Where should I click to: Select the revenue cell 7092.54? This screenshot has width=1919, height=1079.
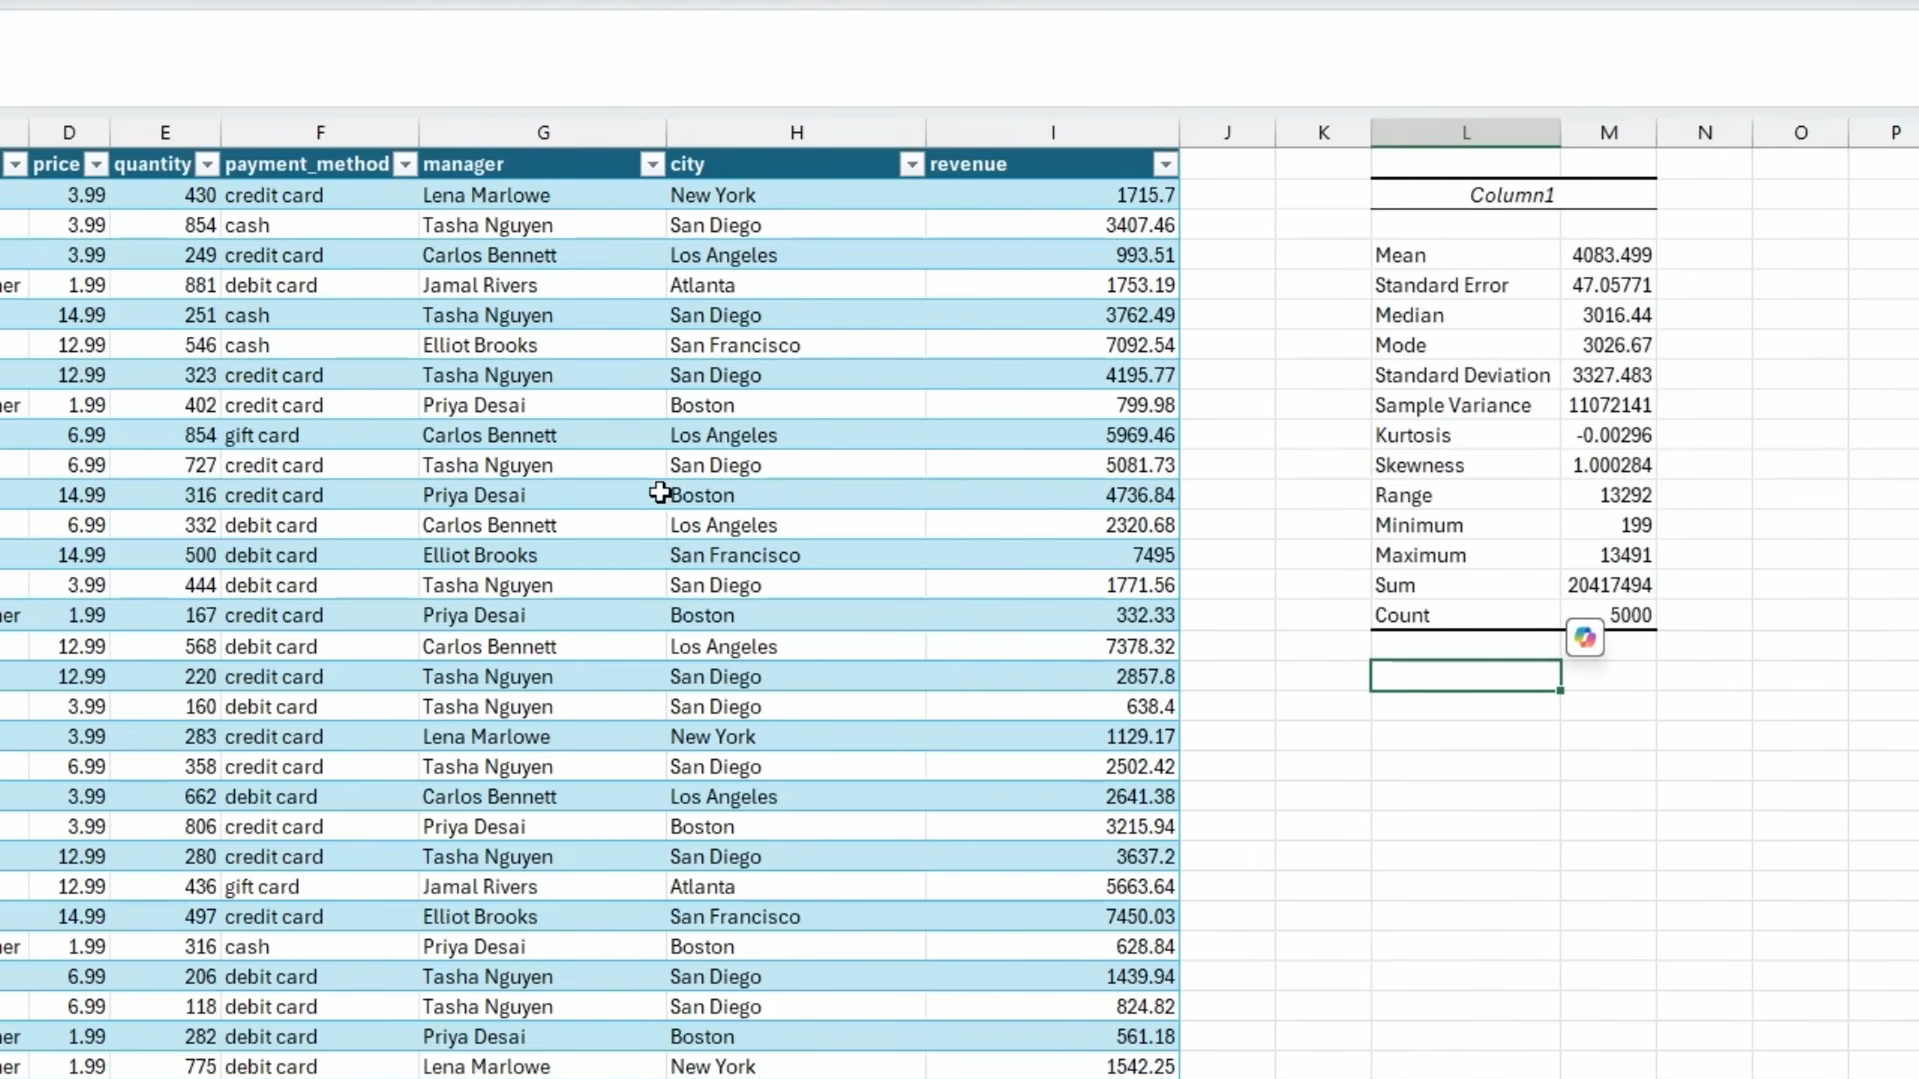[x=1053, y=345]
